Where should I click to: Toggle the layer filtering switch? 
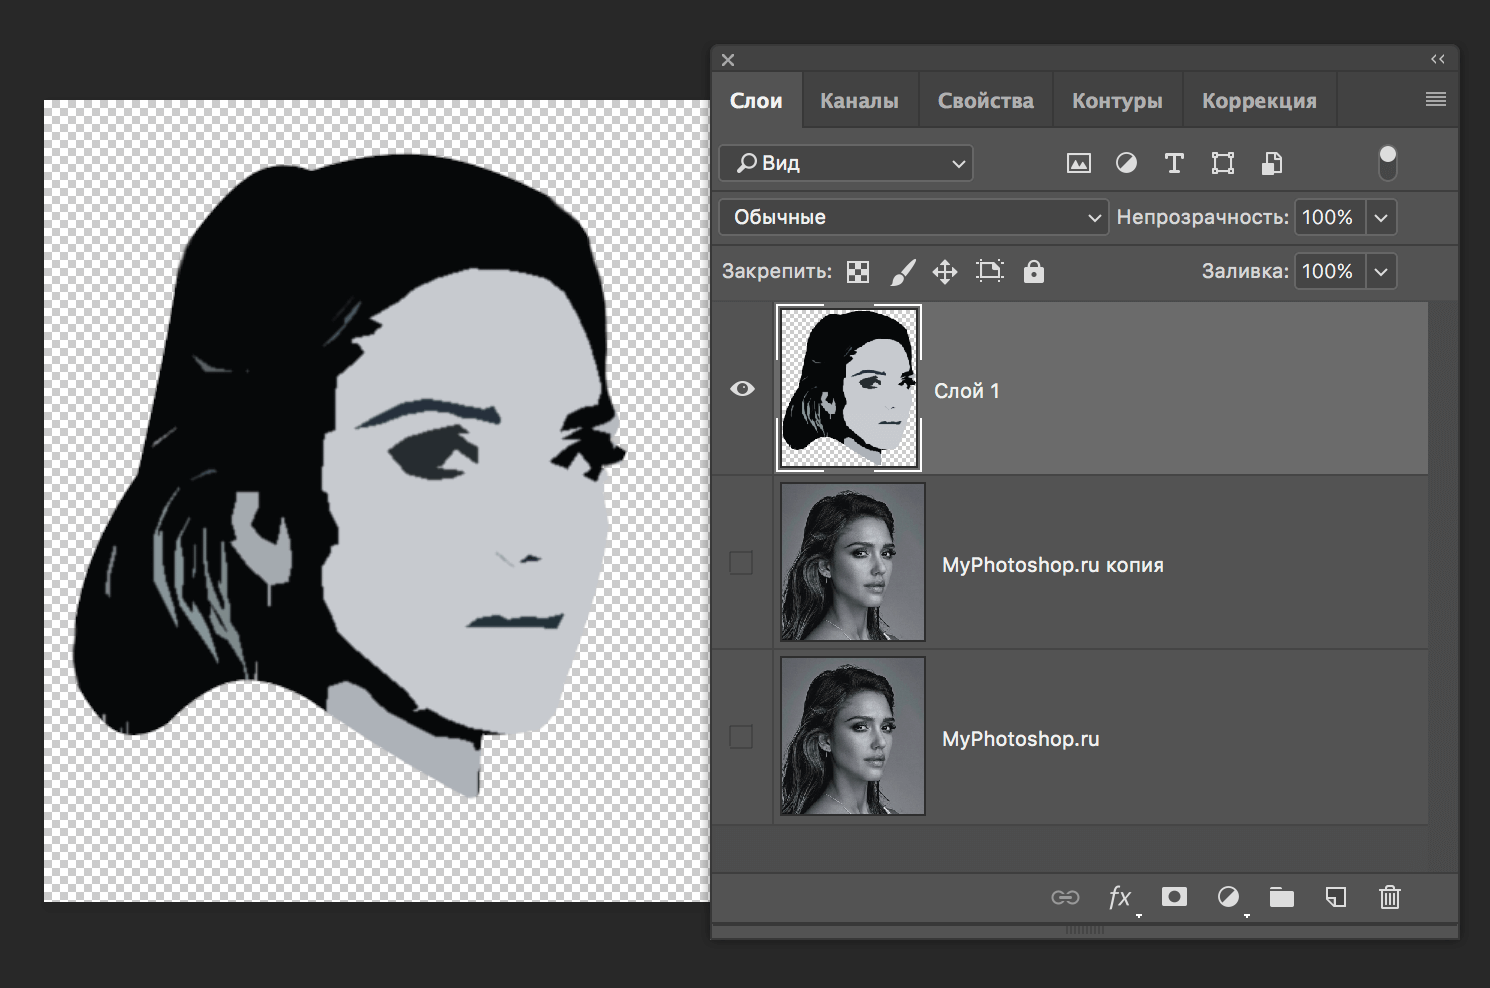(x=1387, y=163)
